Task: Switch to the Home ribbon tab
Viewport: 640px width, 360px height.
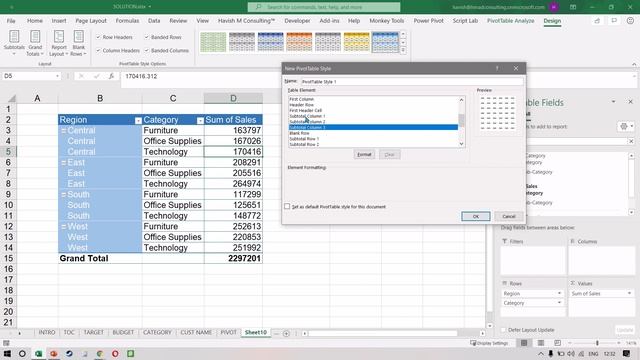Action: [35, 21]
